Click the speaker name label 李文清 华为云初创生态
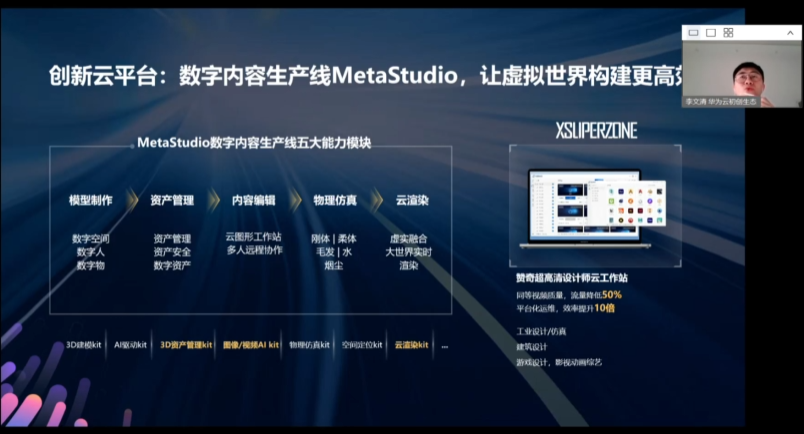The width and height of the screenshot is (804, 434). [x=721, y=102]
